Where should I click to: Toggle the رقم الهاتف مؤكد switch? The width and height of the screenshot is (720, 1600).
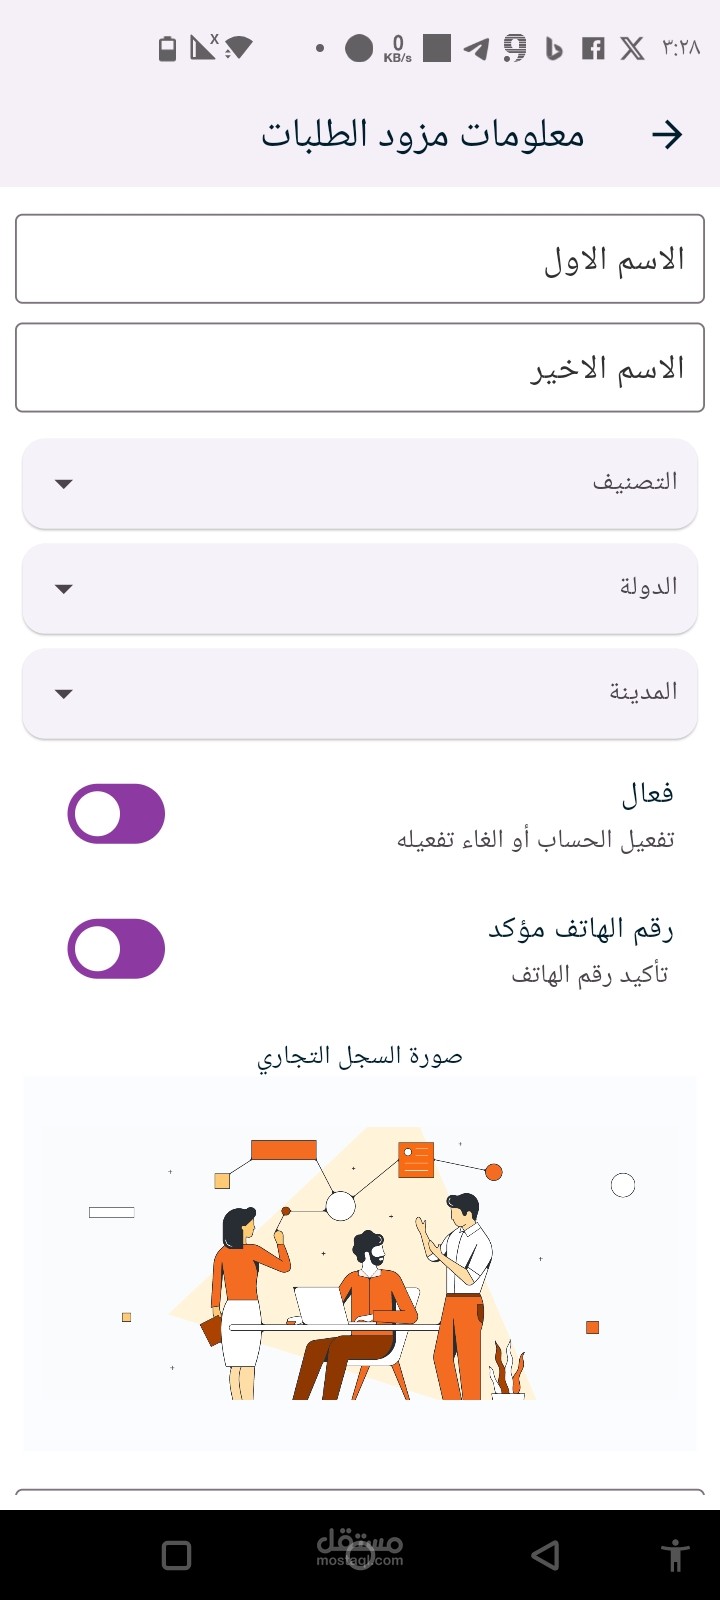[116, 949]
